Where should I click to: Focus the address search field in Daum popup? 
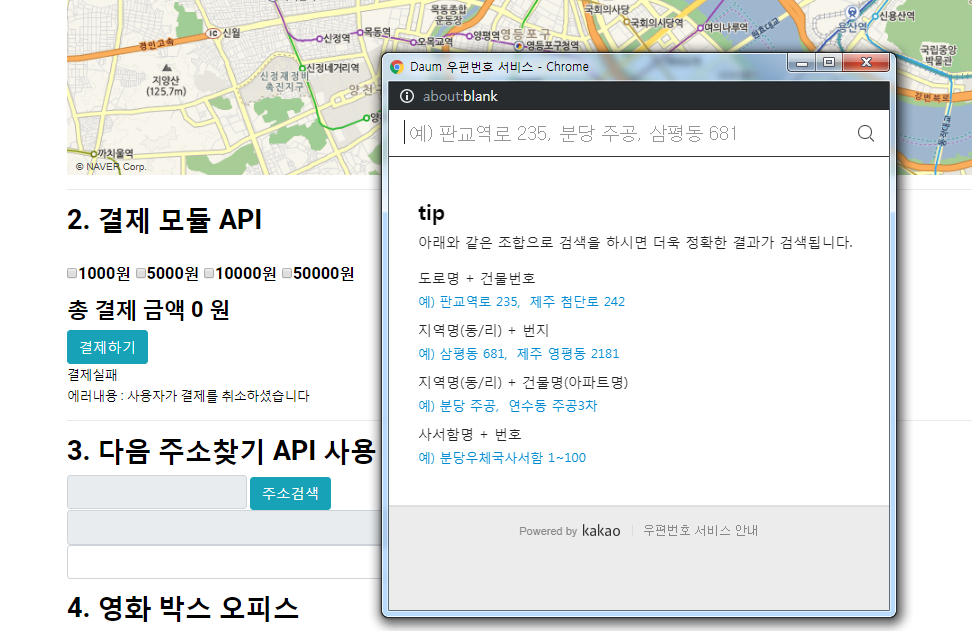coord(626,133)
